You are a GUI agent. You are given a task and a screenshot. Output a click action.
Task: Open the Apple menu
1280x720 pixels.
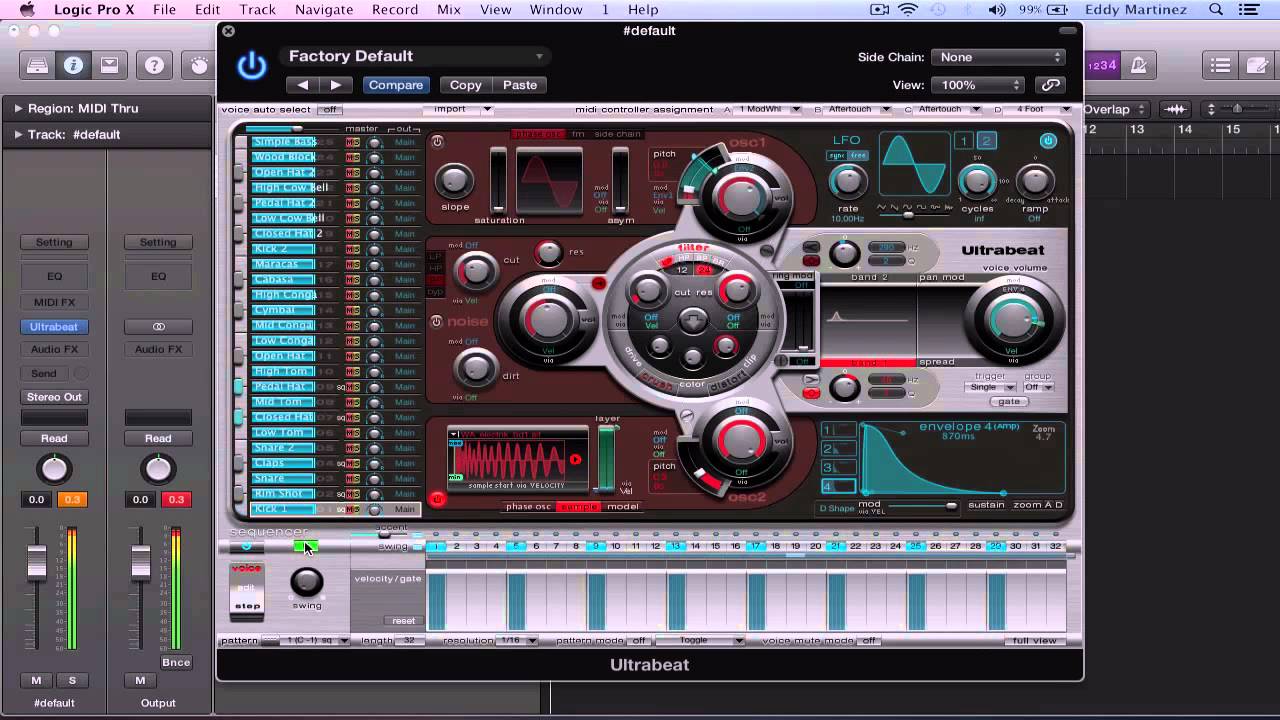tap(27, 10)
